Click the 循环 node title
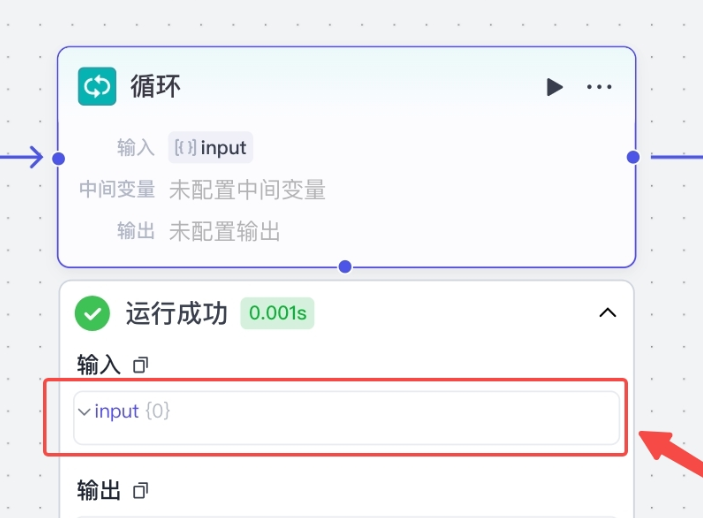Image resolution: width=703 pixels, height=518 pixels. (156, 87)
